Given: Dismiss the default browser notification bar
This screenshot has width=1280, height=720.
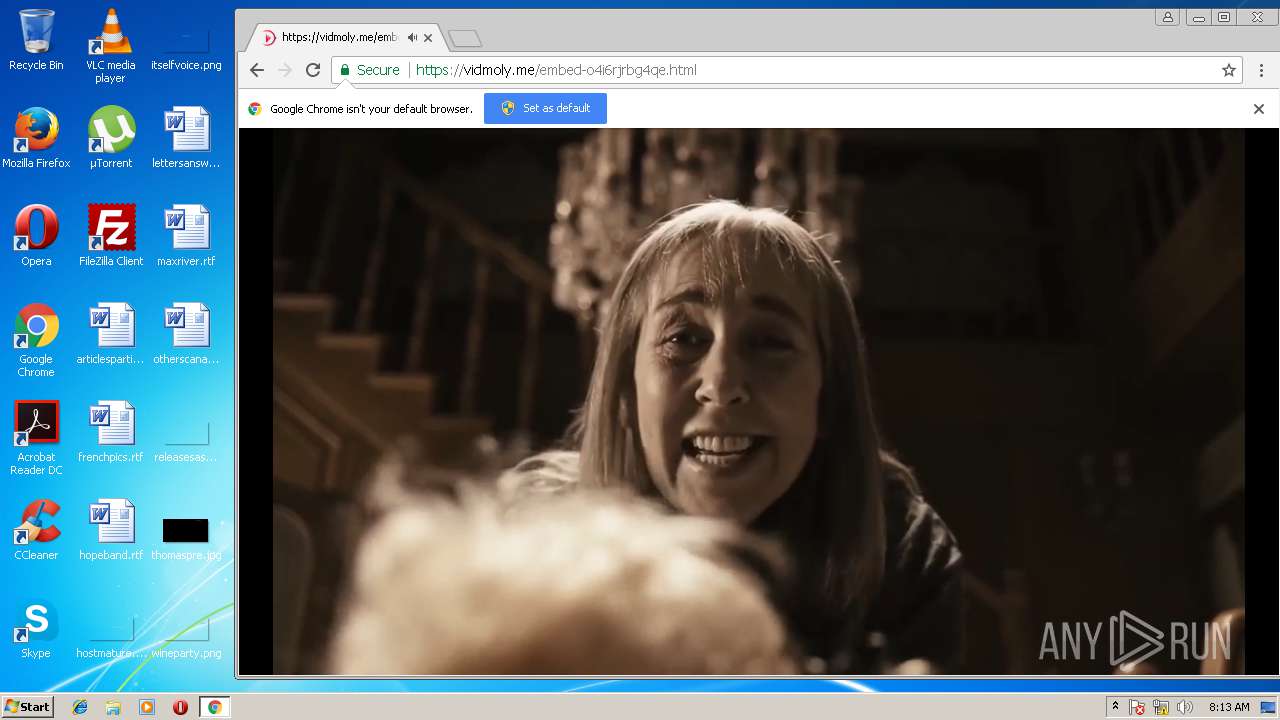Looking at the screenshot, I should tap(1259, 108).
